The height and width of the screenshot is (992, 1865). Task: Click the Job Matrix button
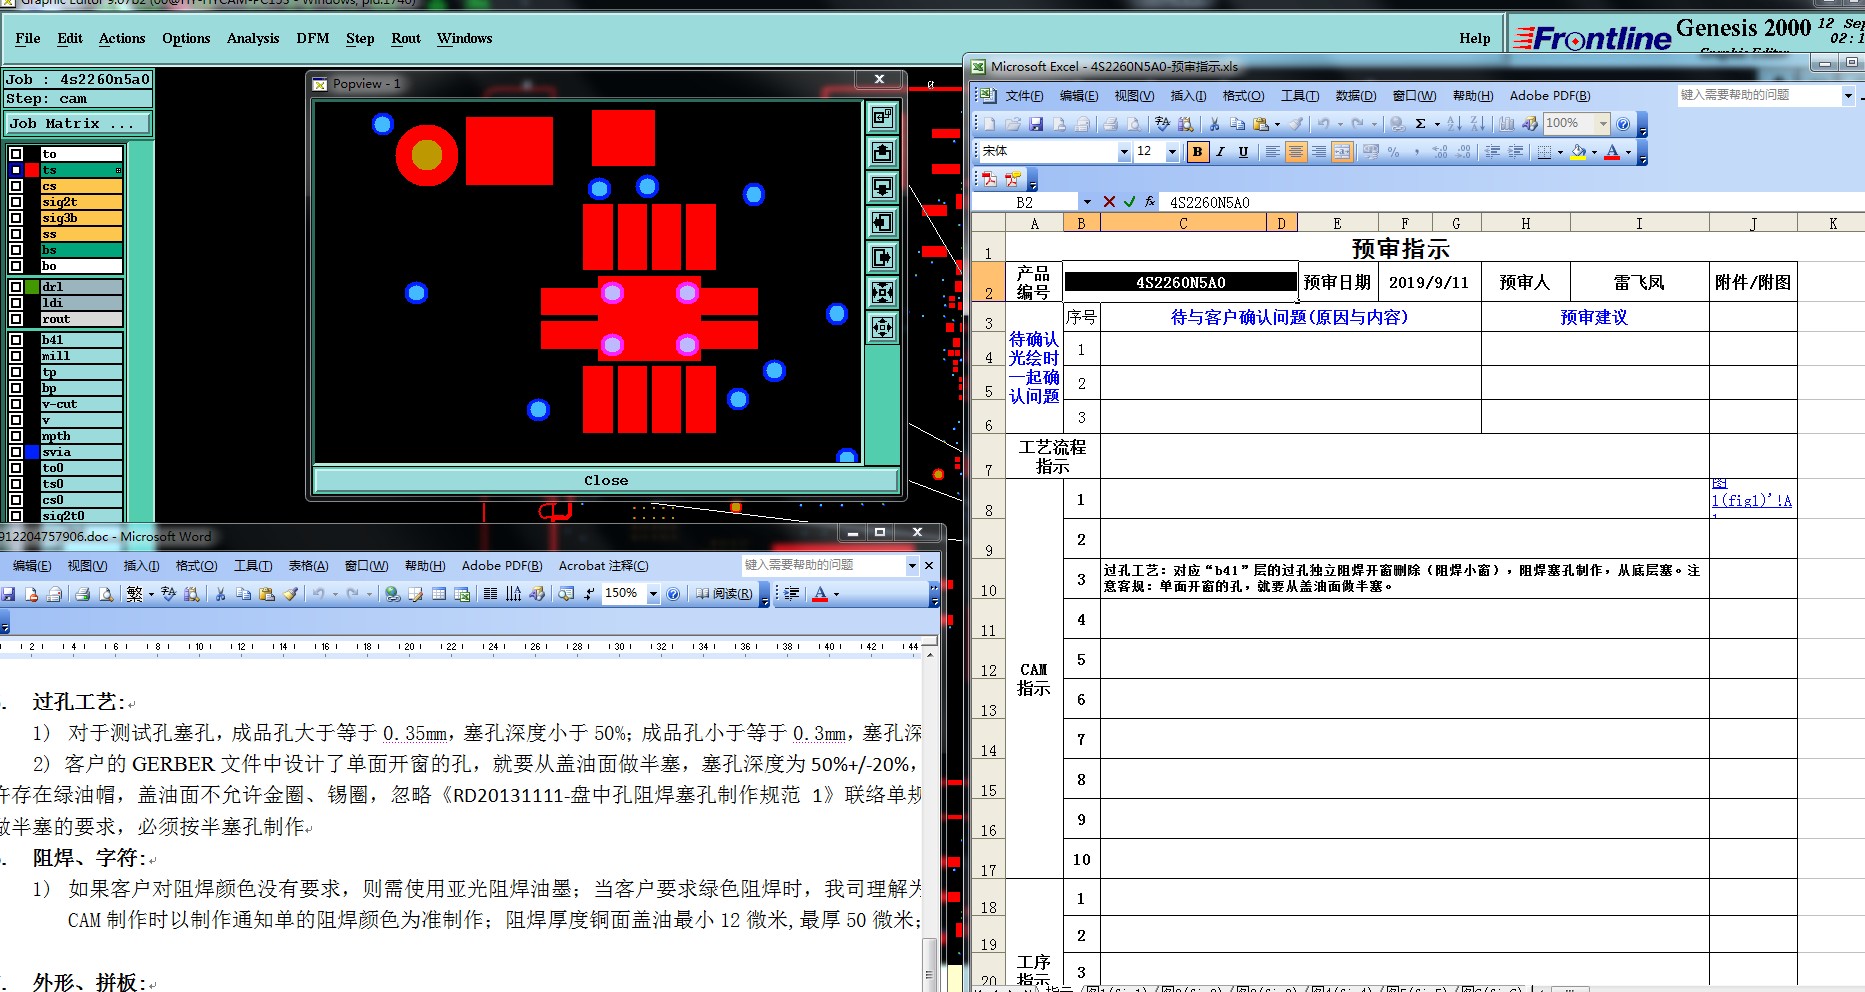point(78,124)
